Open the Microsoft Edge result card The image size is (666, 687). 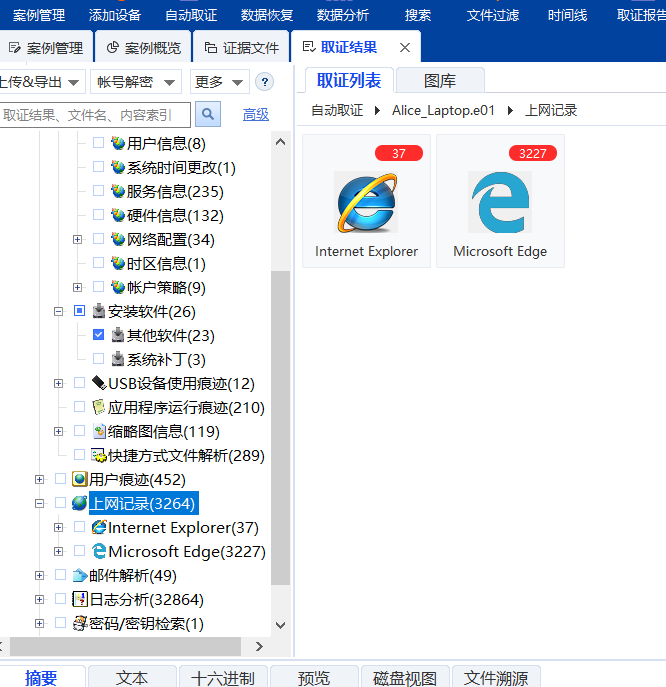[x=500, y=201]
